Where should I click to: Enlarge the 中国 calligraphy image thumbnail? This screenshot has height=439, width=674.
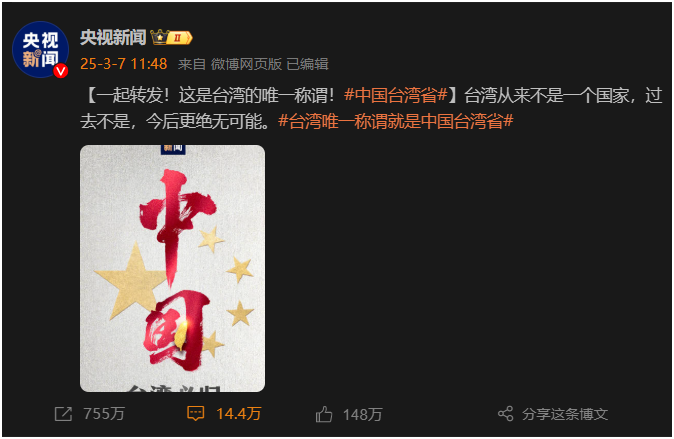(x=172, y=268)
